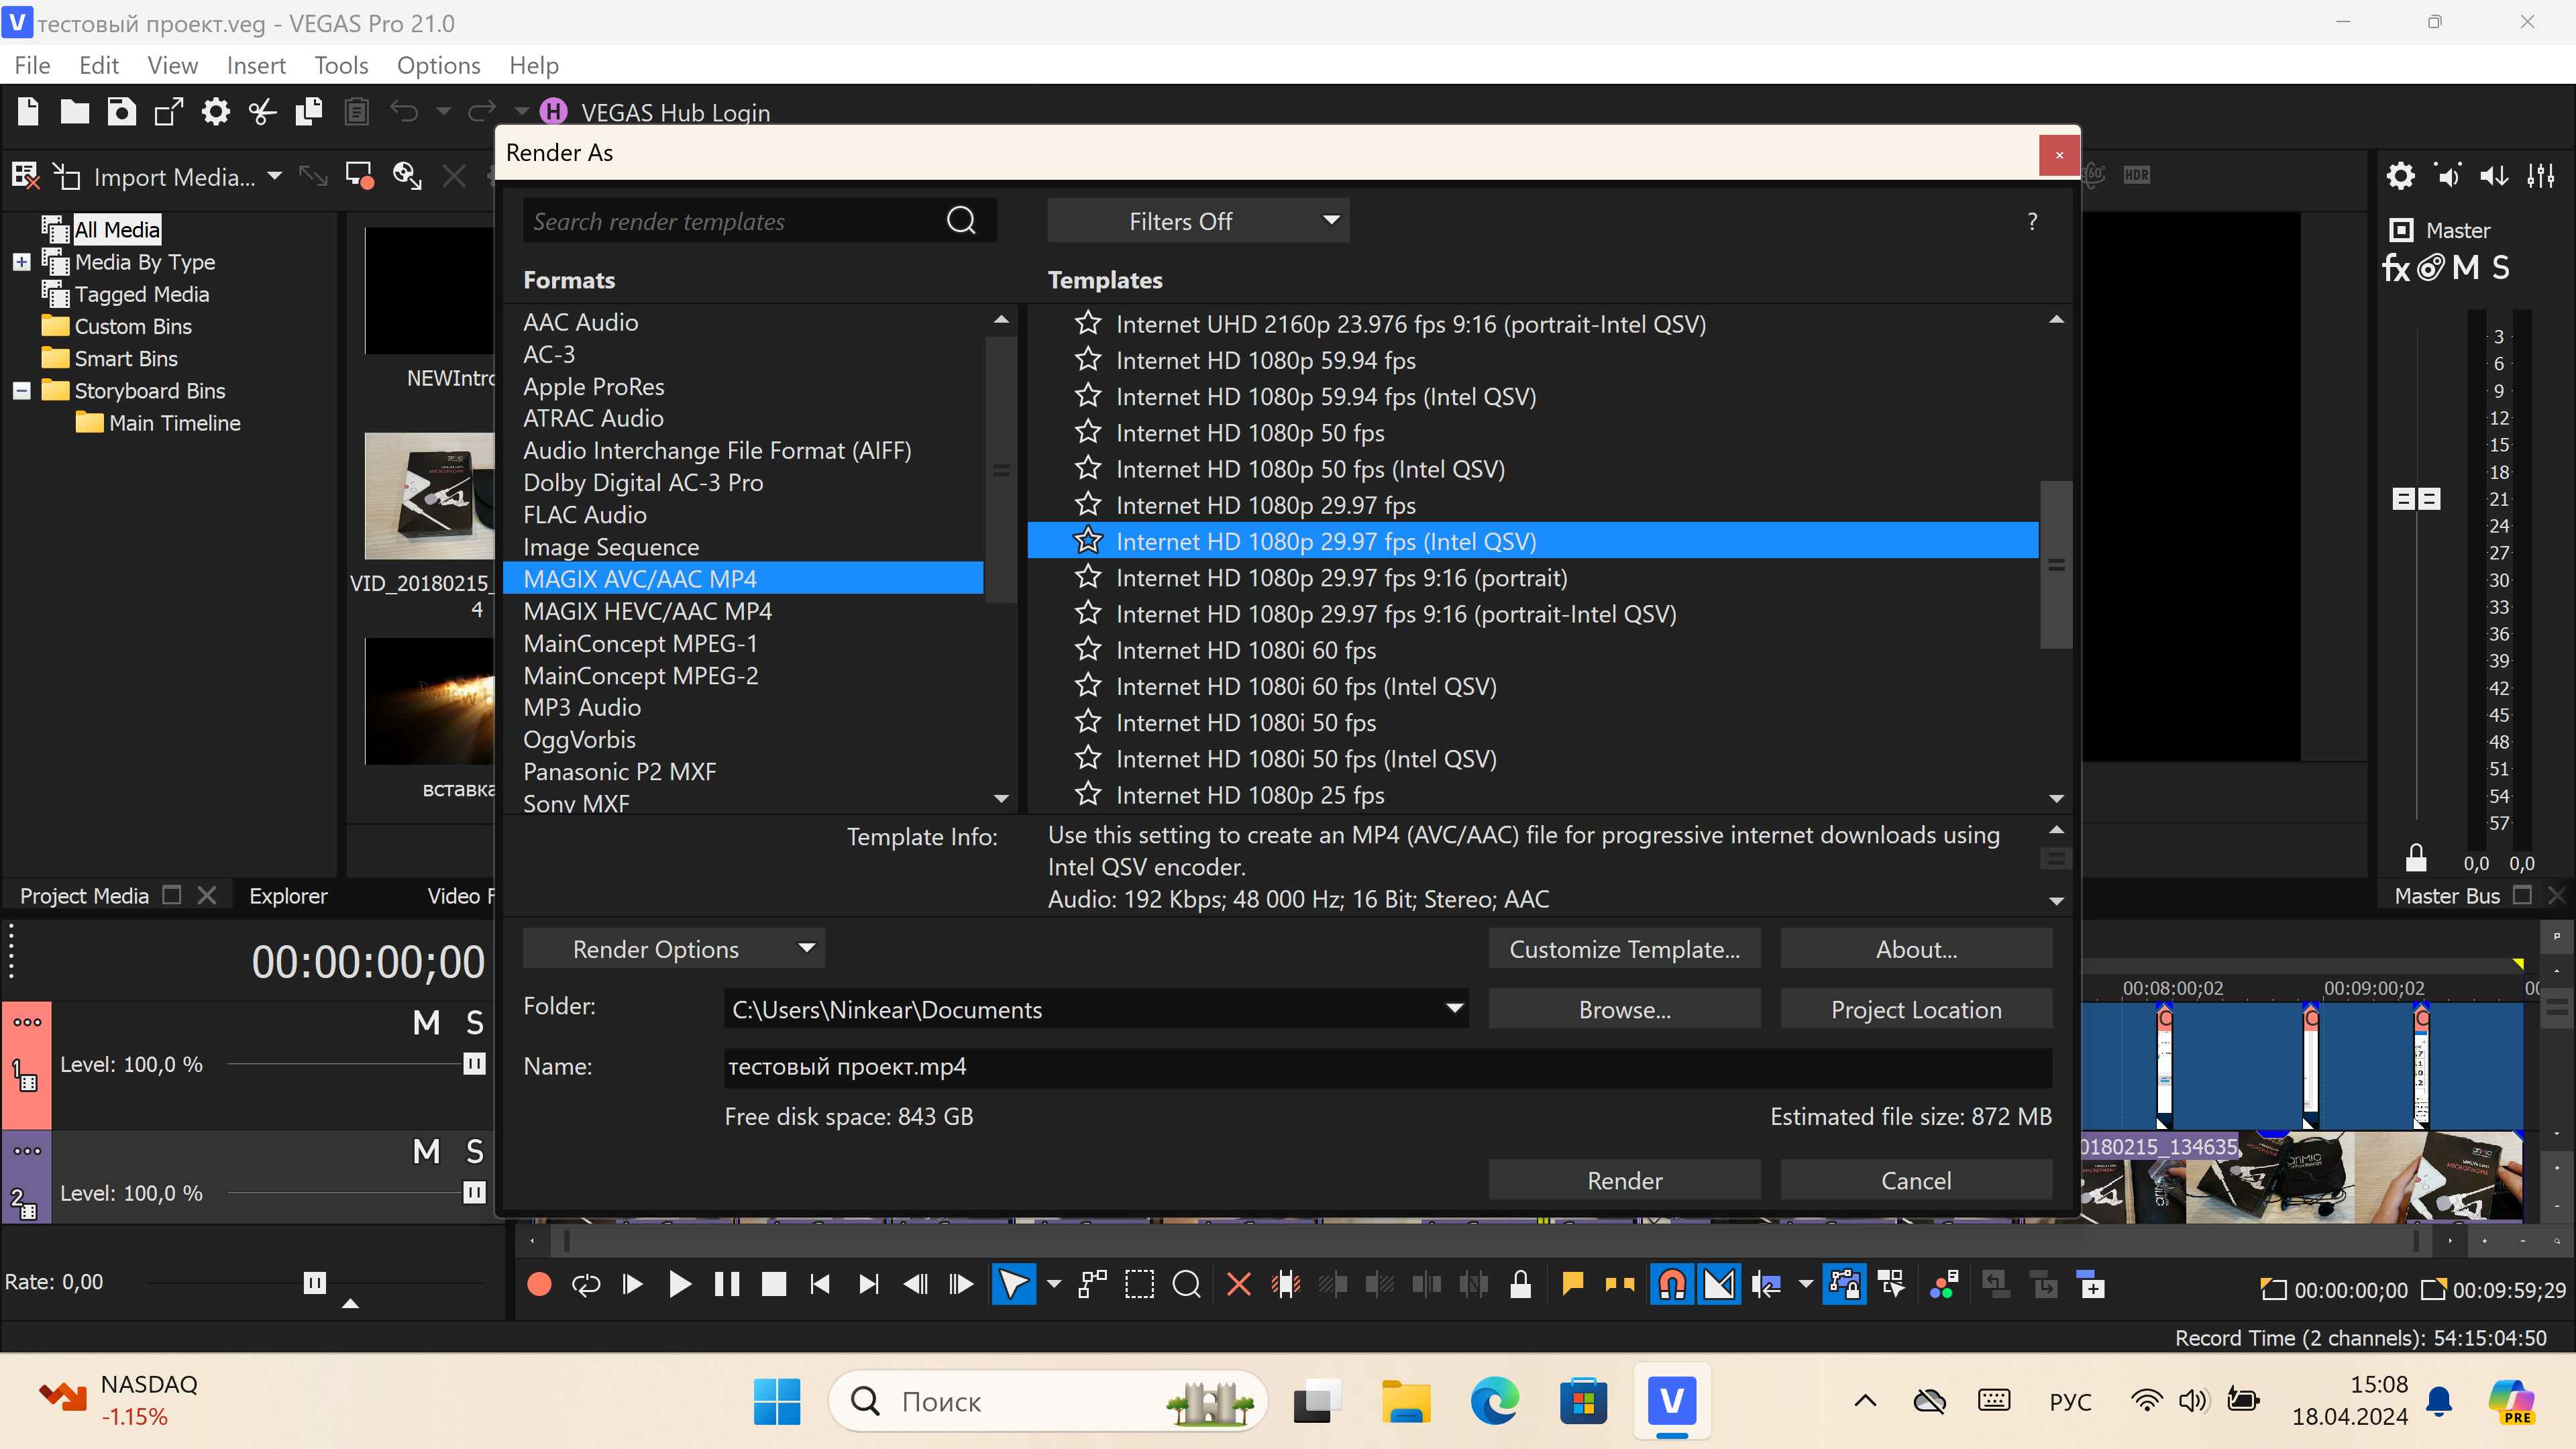Toggle Loop Playback icon
The image size is (2576, 1449).
(586, 1284)
